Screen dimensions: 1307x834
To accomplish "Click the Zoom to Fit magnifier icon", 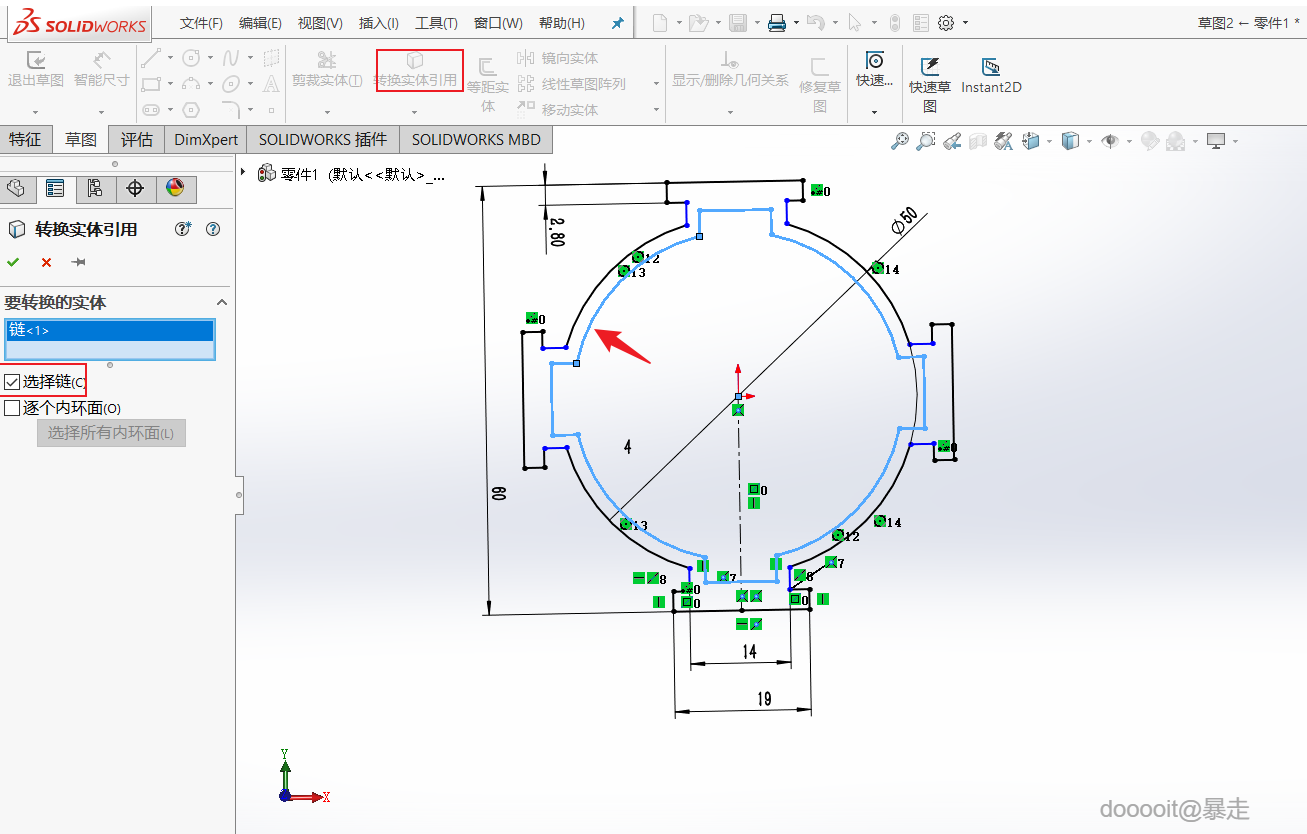I will click(900, 141).
